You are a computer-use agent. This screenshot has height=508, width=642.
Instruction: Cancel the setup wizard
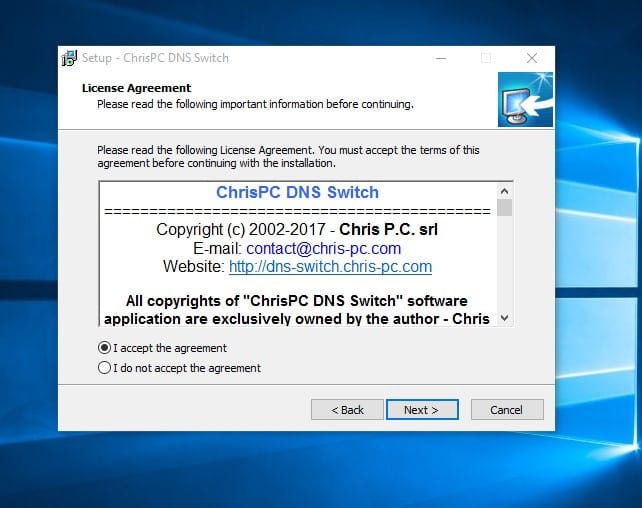(507, 410)
